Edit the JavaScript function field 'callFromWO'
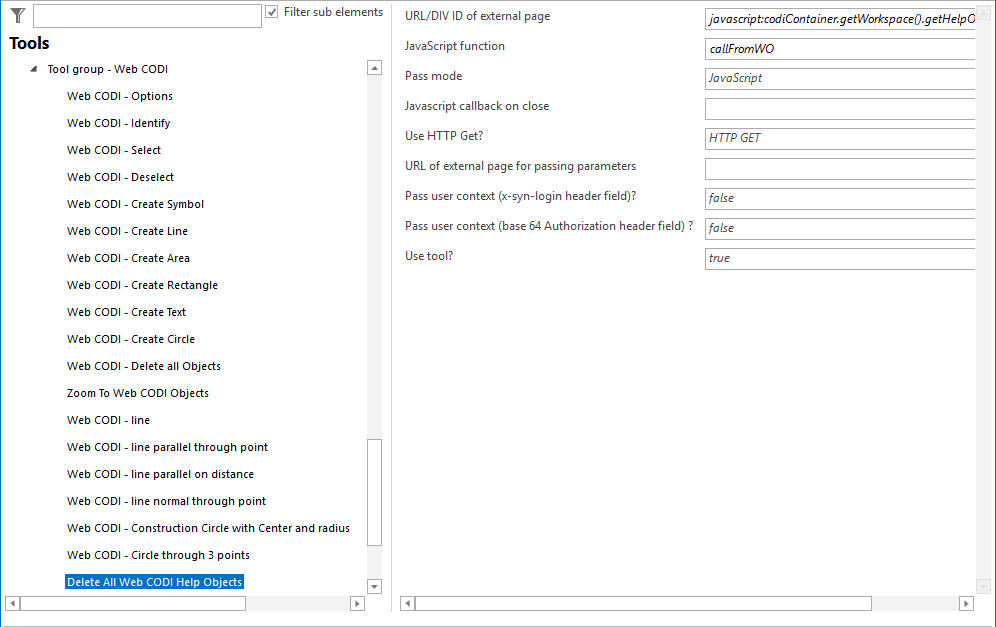Image resolution: width=996 pixels, height=627 pixels. pyautogui.click(x=840, y=48)
